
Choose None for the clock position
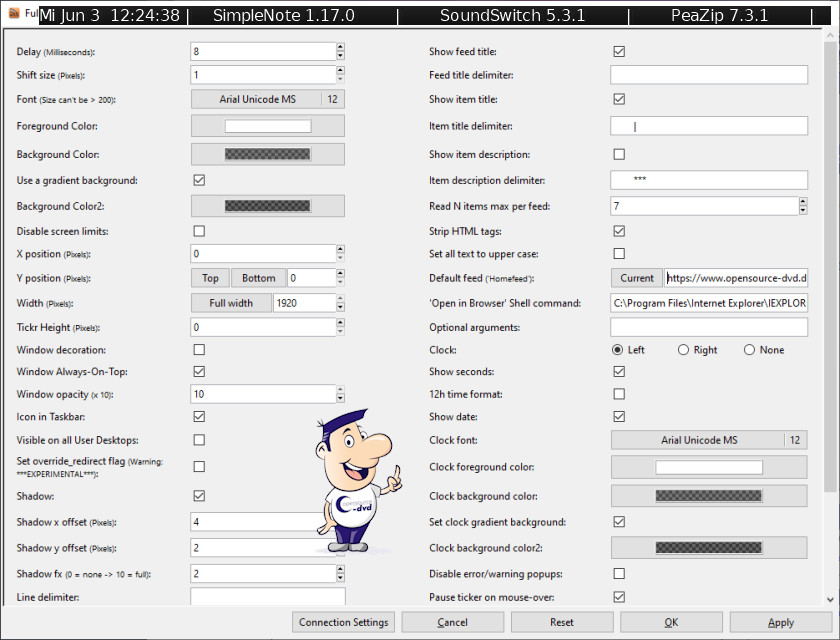click(x=750, y=350)
